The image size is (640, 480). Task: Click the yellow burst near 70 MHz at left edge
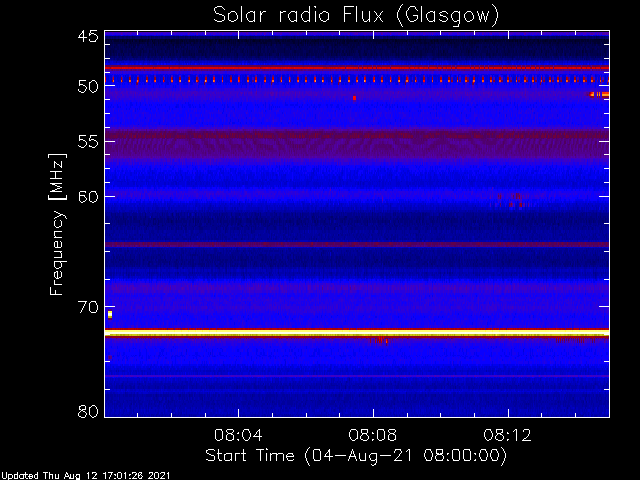[x=110, y=314]
